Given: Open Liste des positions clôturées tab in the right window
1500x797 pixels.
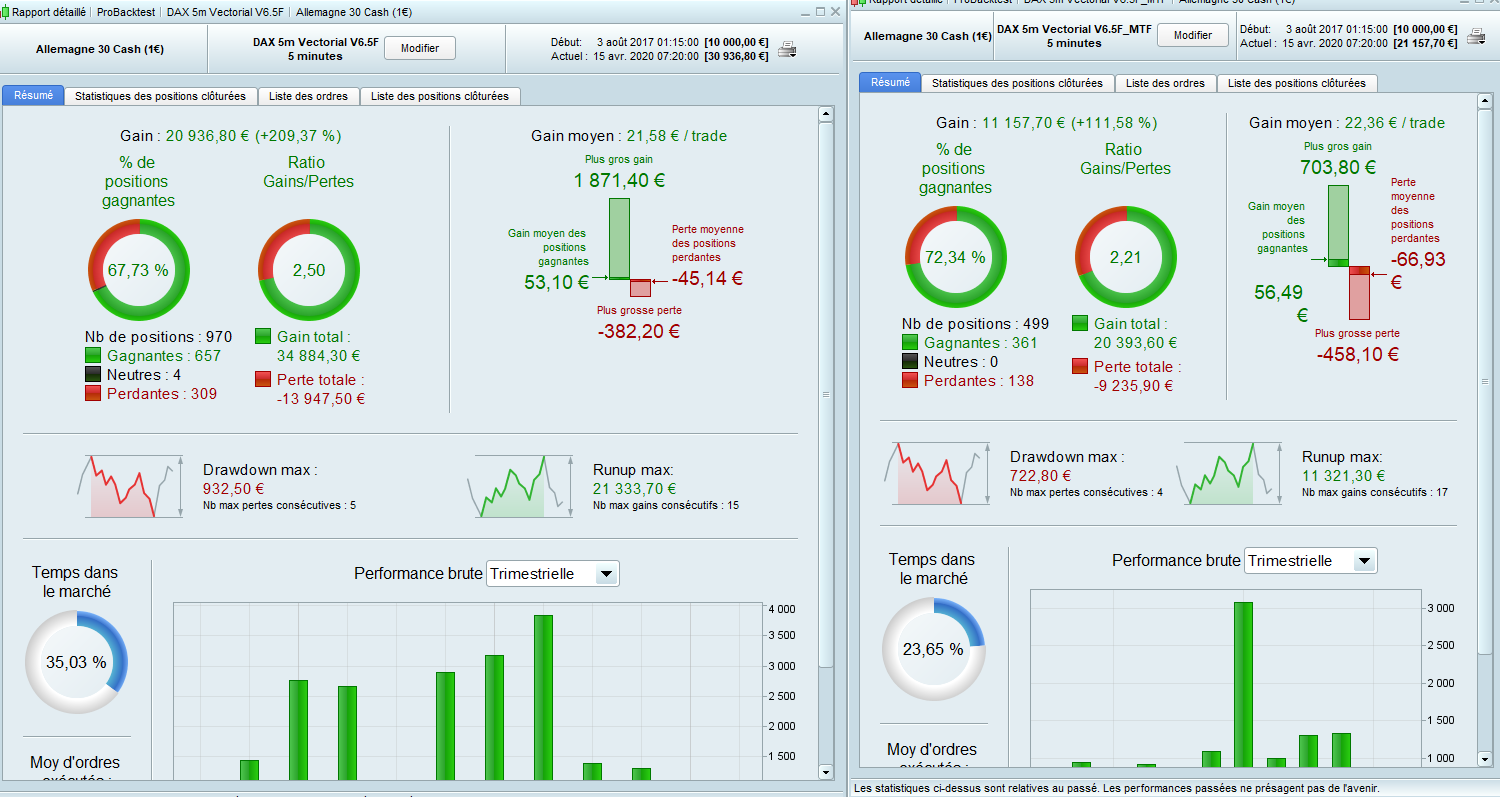Looking at the screenshot, I should pos(1297,83).
